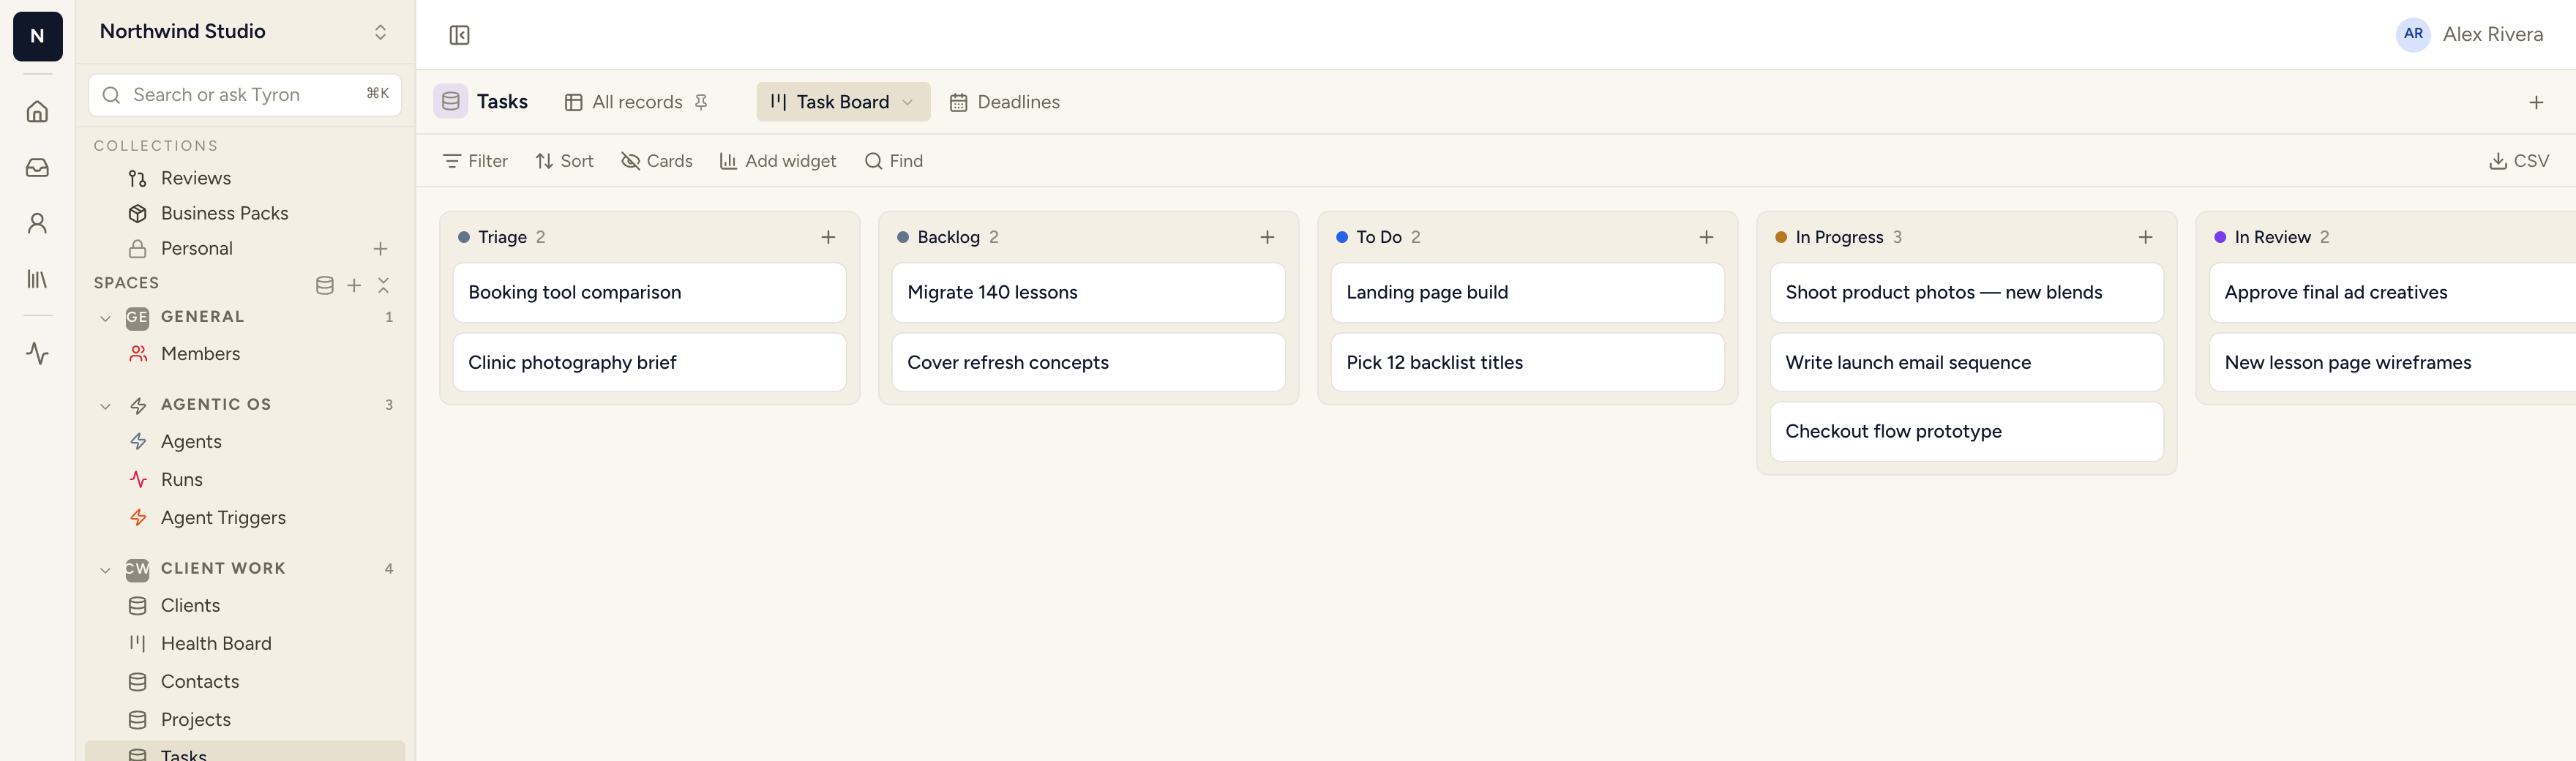Toggle Cards visibility options
The image size is (2576, 761).
pos(656,161)
